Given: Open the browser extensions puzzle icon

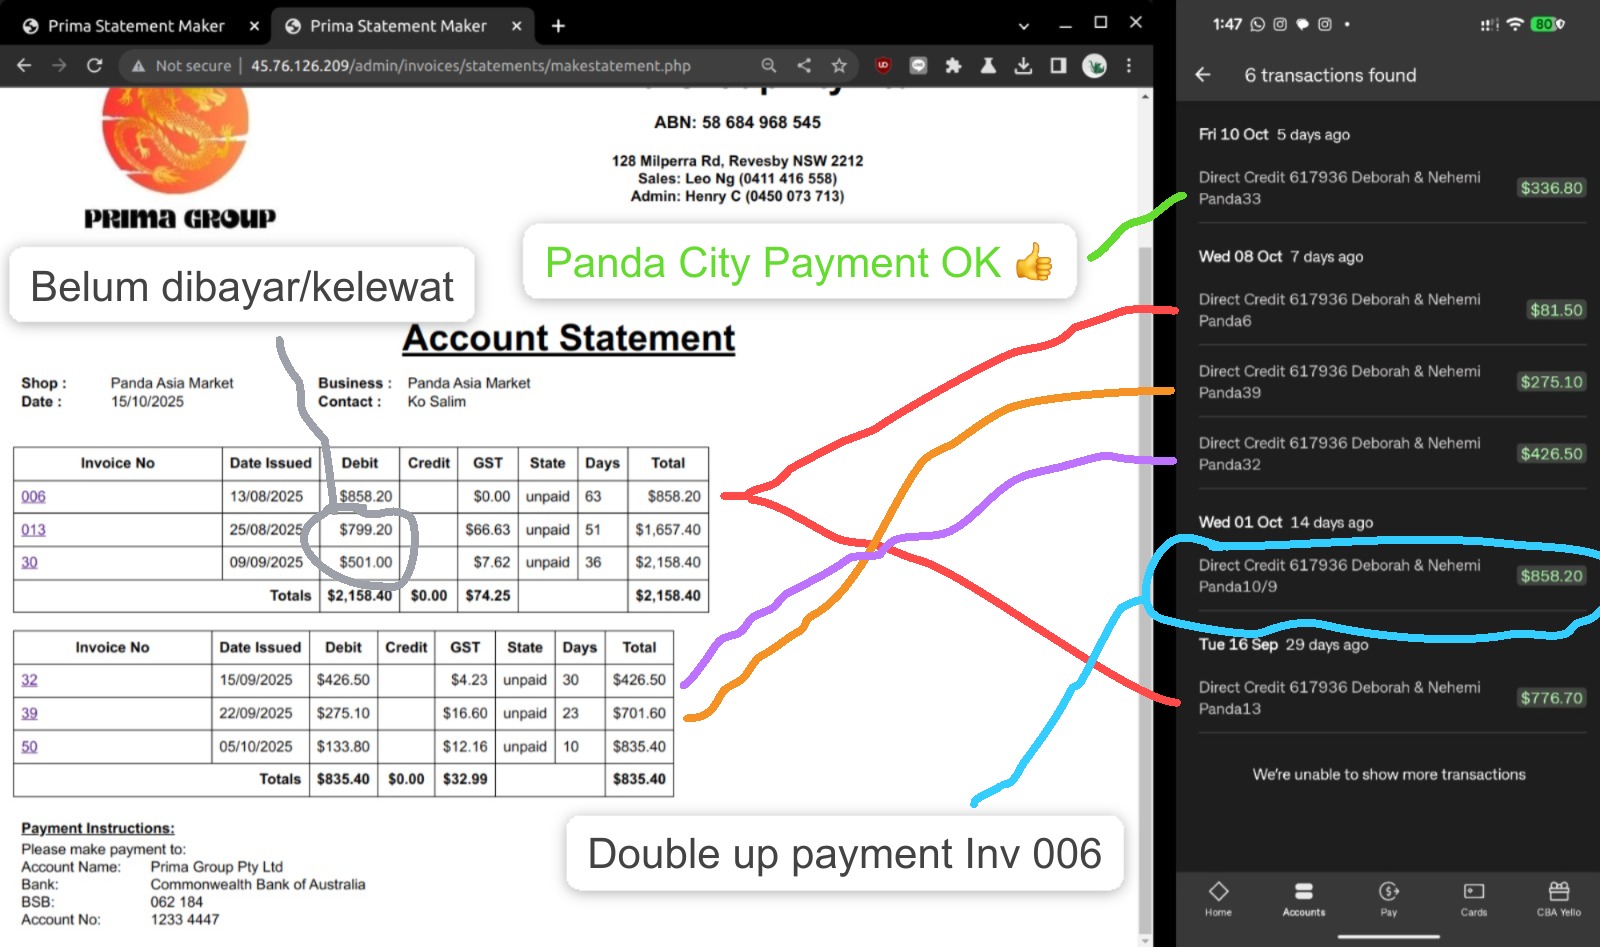Looking at the screenshot, I should click(953, 66).
